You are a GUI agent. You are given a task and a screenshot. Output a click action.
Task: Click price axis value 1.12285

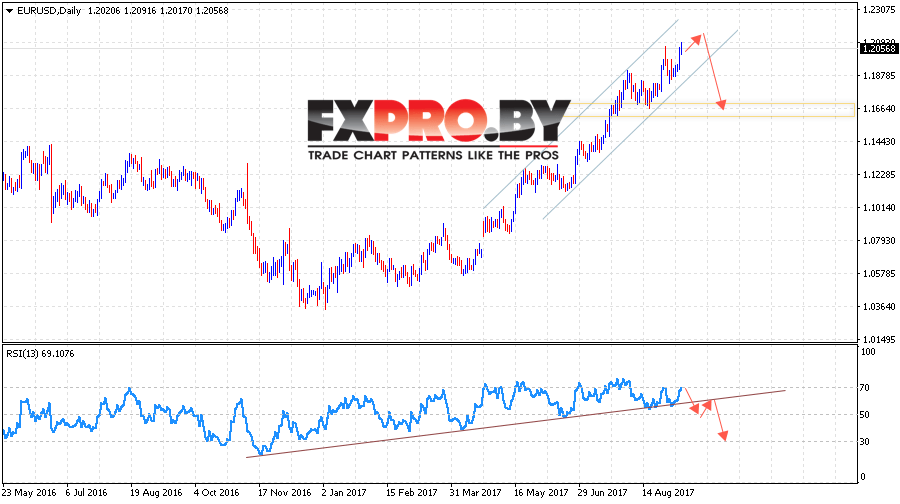[x=879, y=175]
